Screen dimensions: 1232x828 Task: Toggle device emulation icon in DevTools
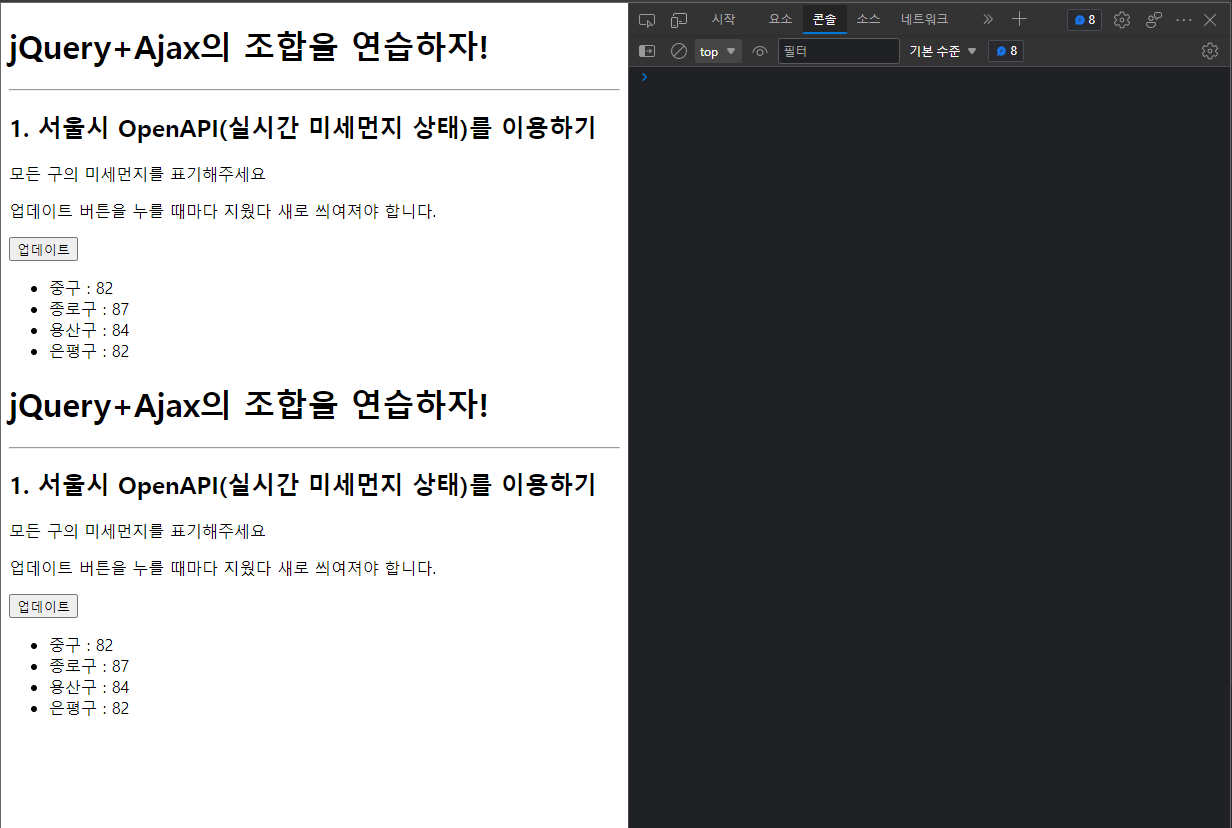[679, 19]
